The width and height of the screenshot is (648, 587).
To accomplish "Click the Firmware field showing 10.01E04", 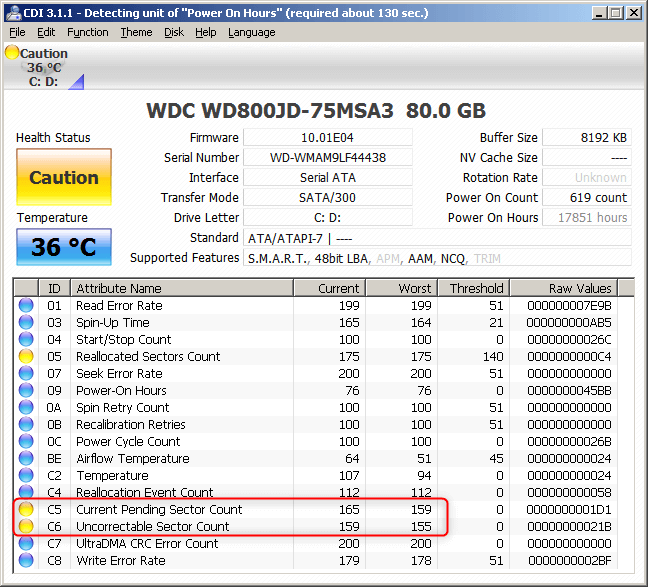I will 328,137.
